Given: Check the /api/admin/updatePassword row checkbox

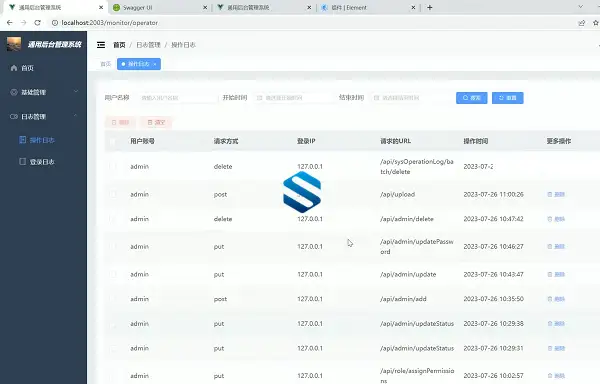Looking at the screenshot, I should point(112,247).
